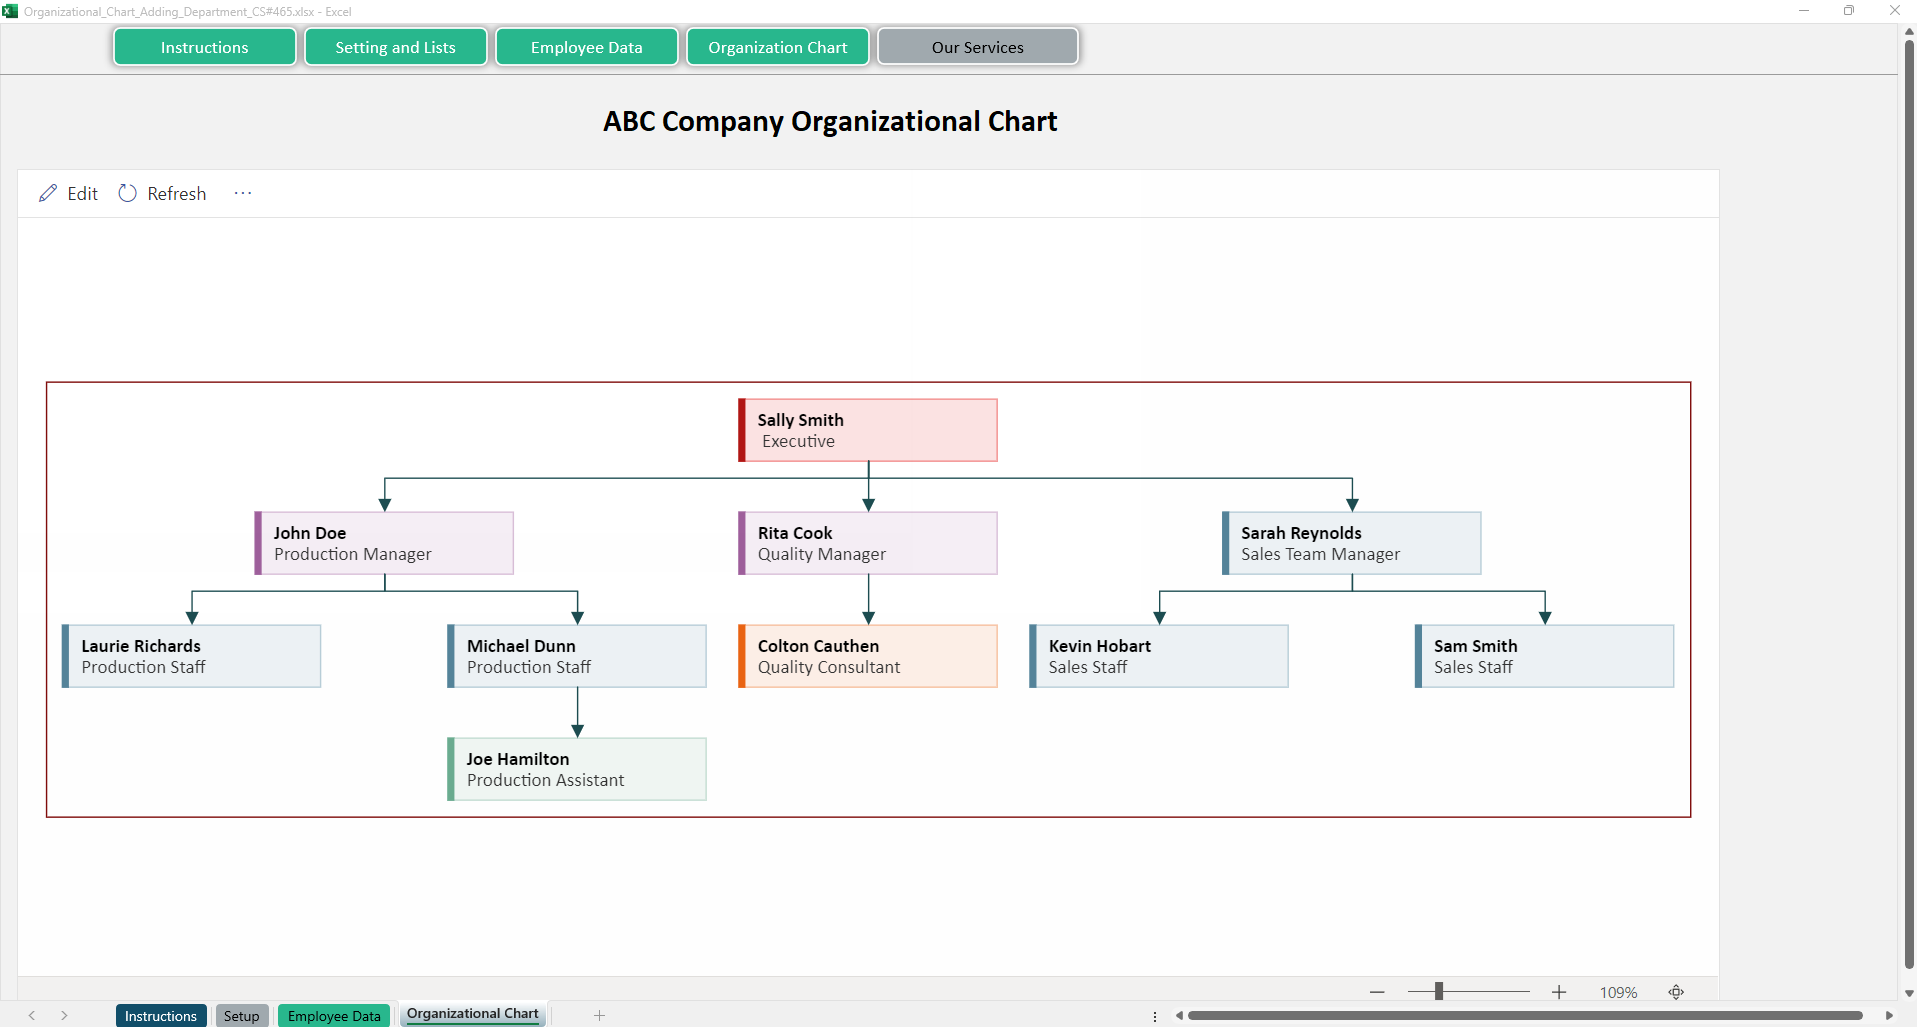This screenshot has width=1917, height=1027.
Task: Select the Sally Smith Executive box
Action: click(x=868, y=430)
